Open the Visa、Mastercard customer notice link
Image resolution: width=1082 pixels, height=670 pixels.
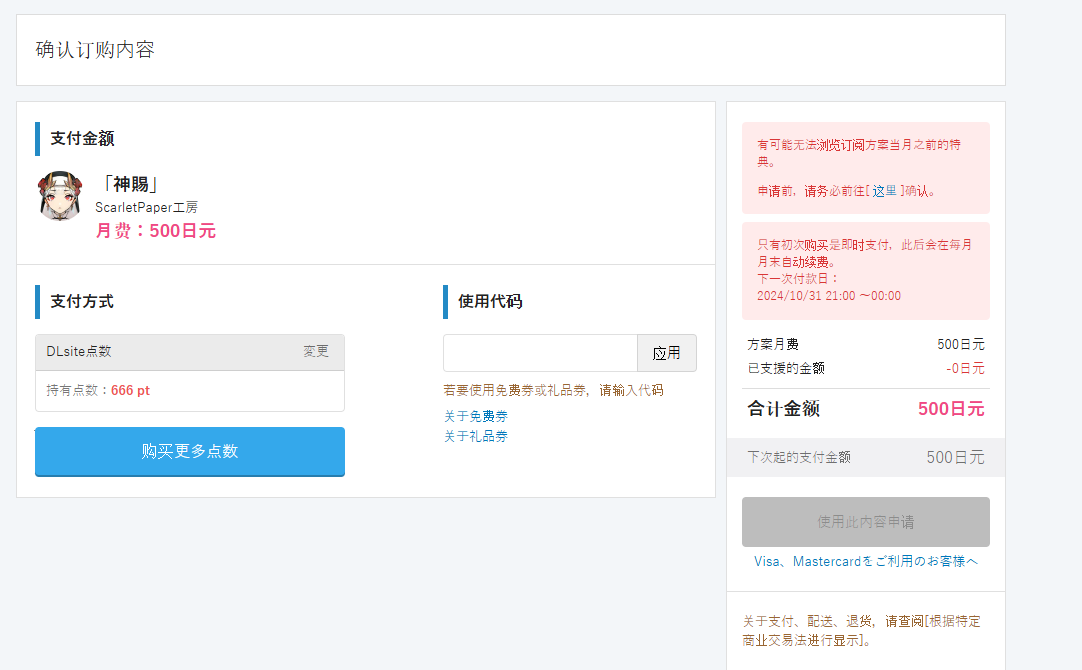tap(865, 561)
